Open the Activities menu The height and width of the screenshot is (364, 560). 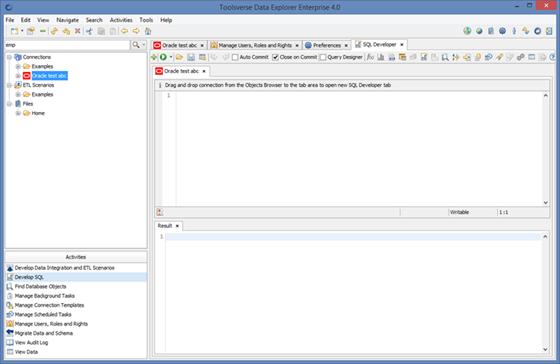click(121, 20)
